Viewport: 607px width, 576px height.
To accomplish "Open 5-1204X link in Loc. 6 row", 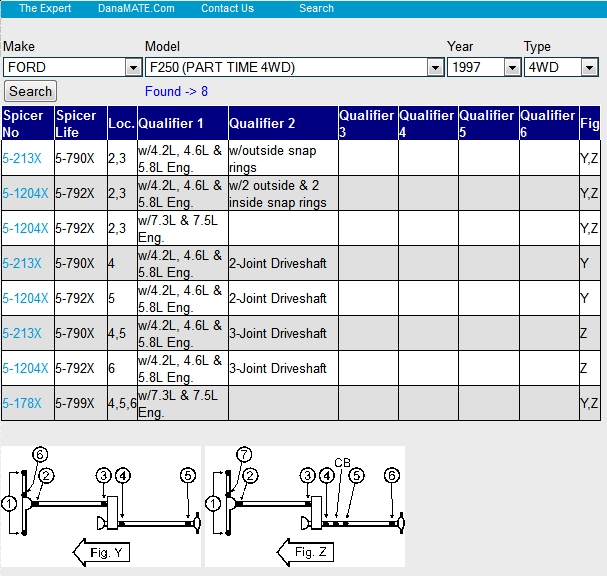I will pos(26,368).
